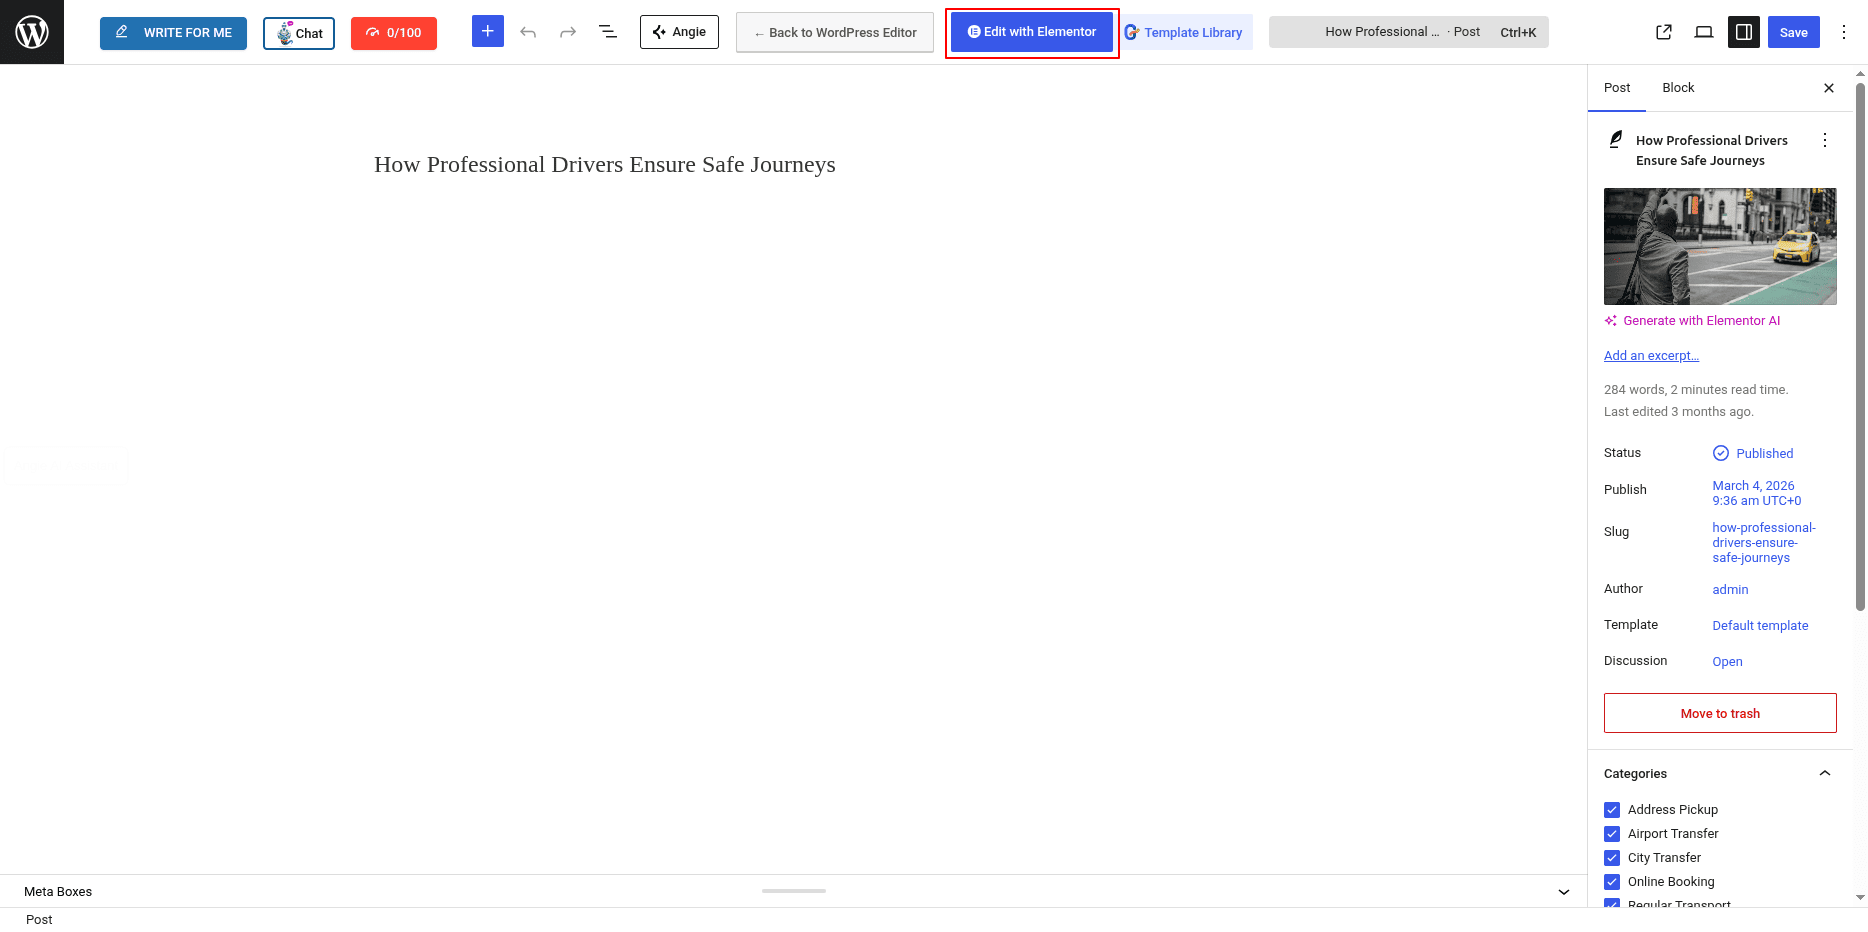Open the device preview options
Viewport: 1868px width, 932px height.
(x=1704, y=32)
